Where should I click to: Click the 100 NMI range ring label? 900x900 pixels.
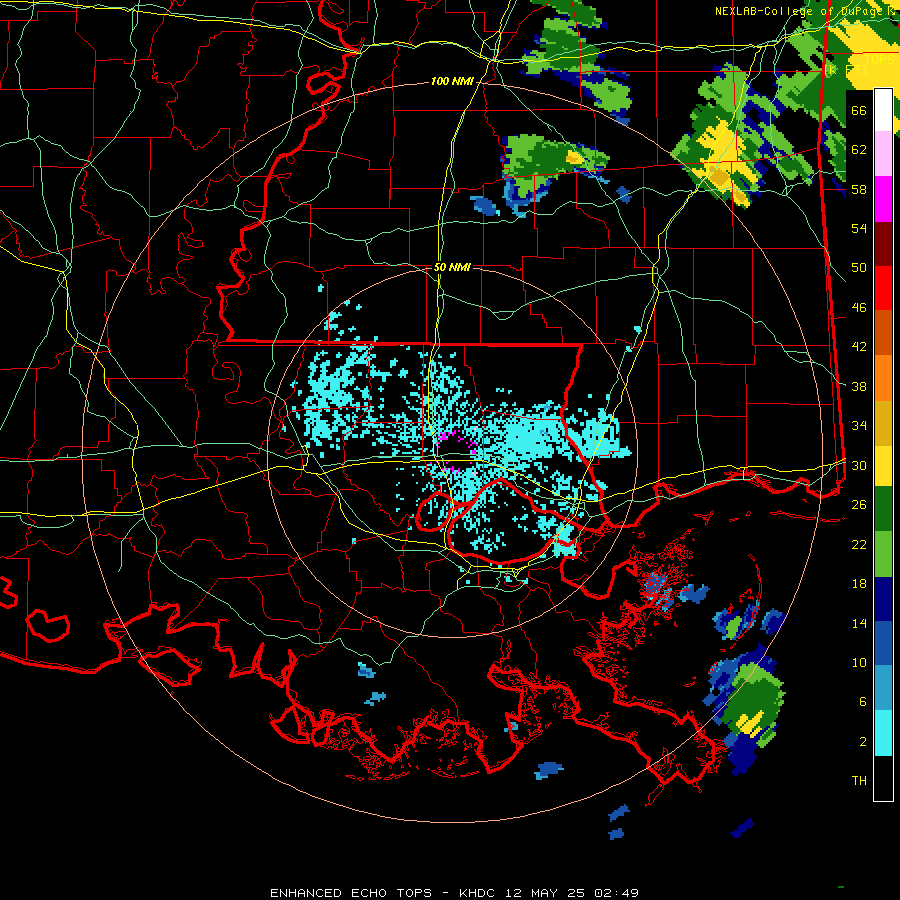[452, 82]
